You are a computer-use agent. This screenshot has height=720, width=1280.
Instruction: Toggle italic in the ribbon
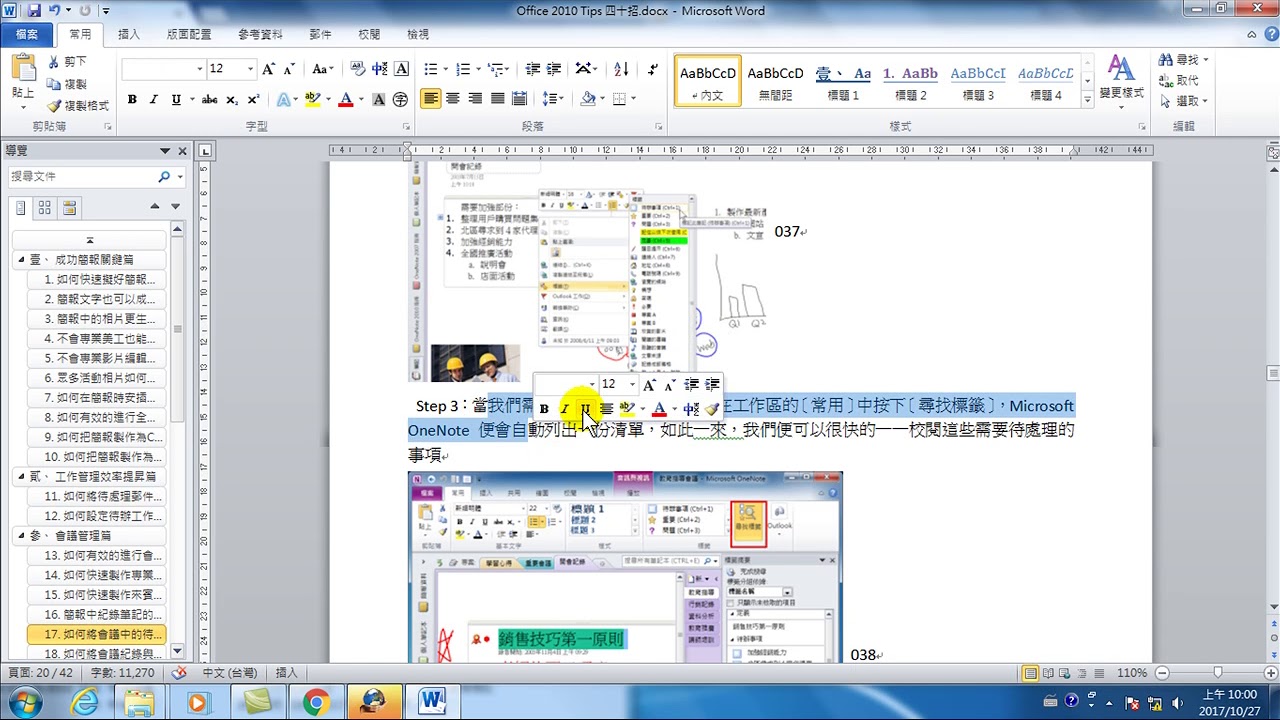click(x=153, y=99)
